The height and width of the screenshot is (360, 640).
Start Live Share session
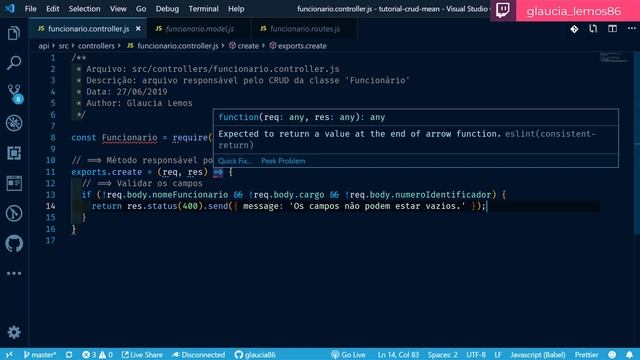click(x=142, y=355)
